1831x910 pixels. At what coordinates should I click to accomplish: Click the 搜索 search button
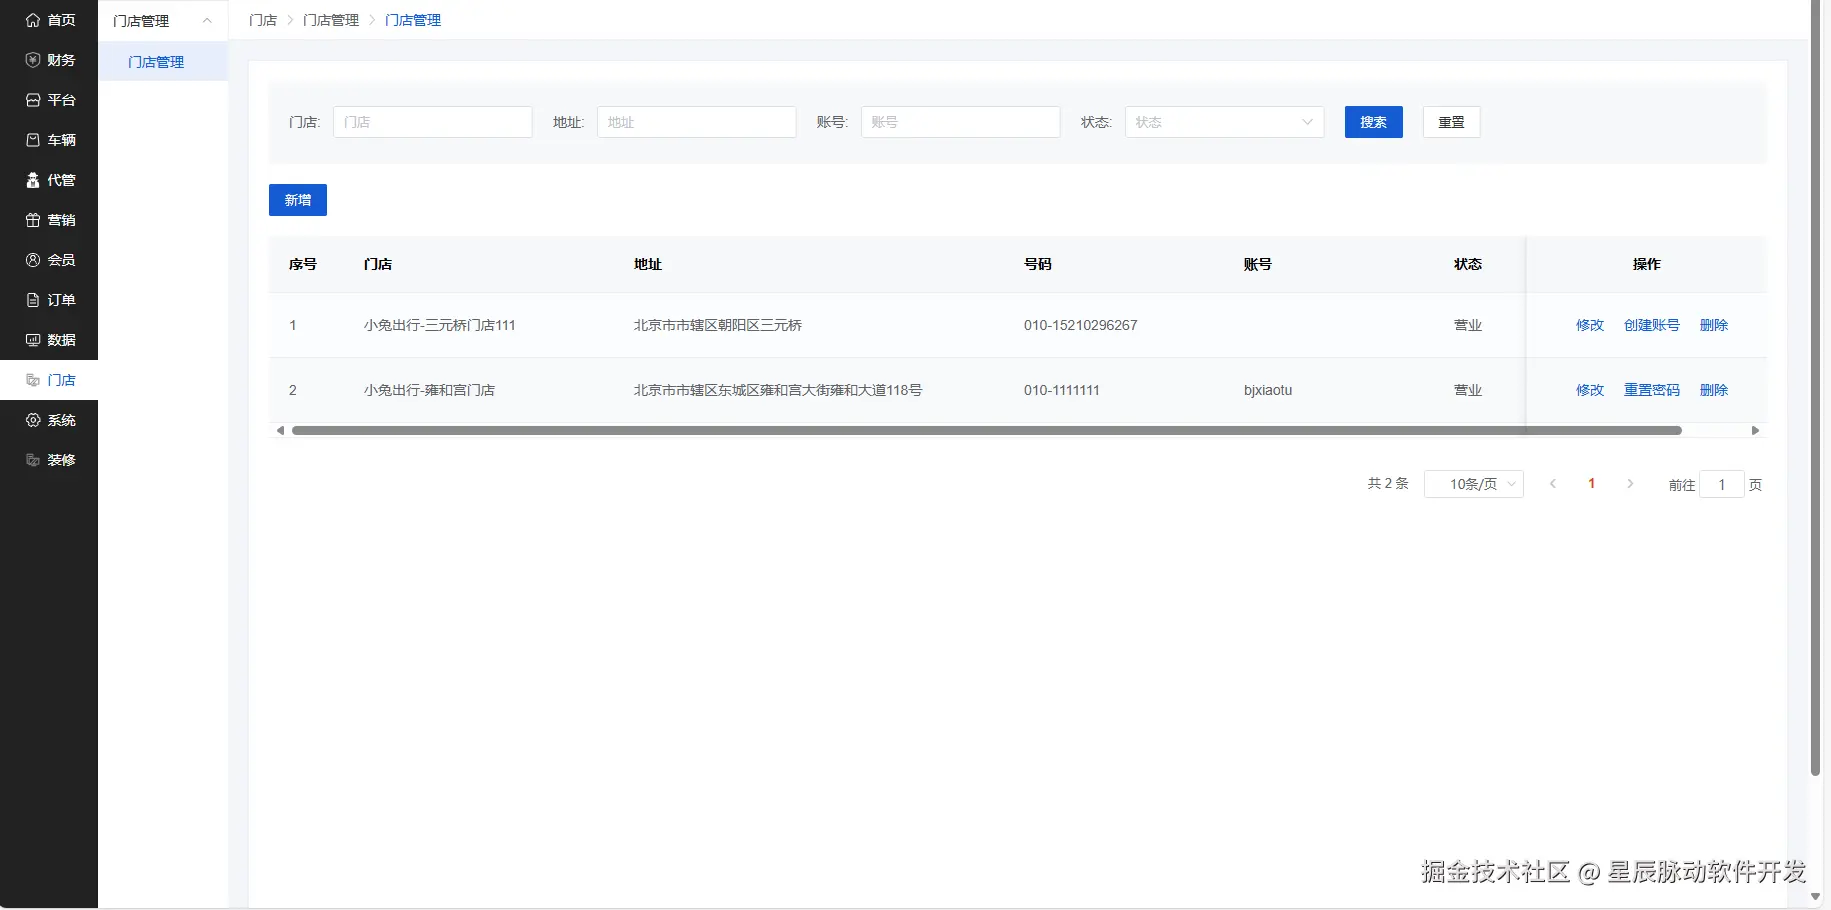click(1374, 122)
